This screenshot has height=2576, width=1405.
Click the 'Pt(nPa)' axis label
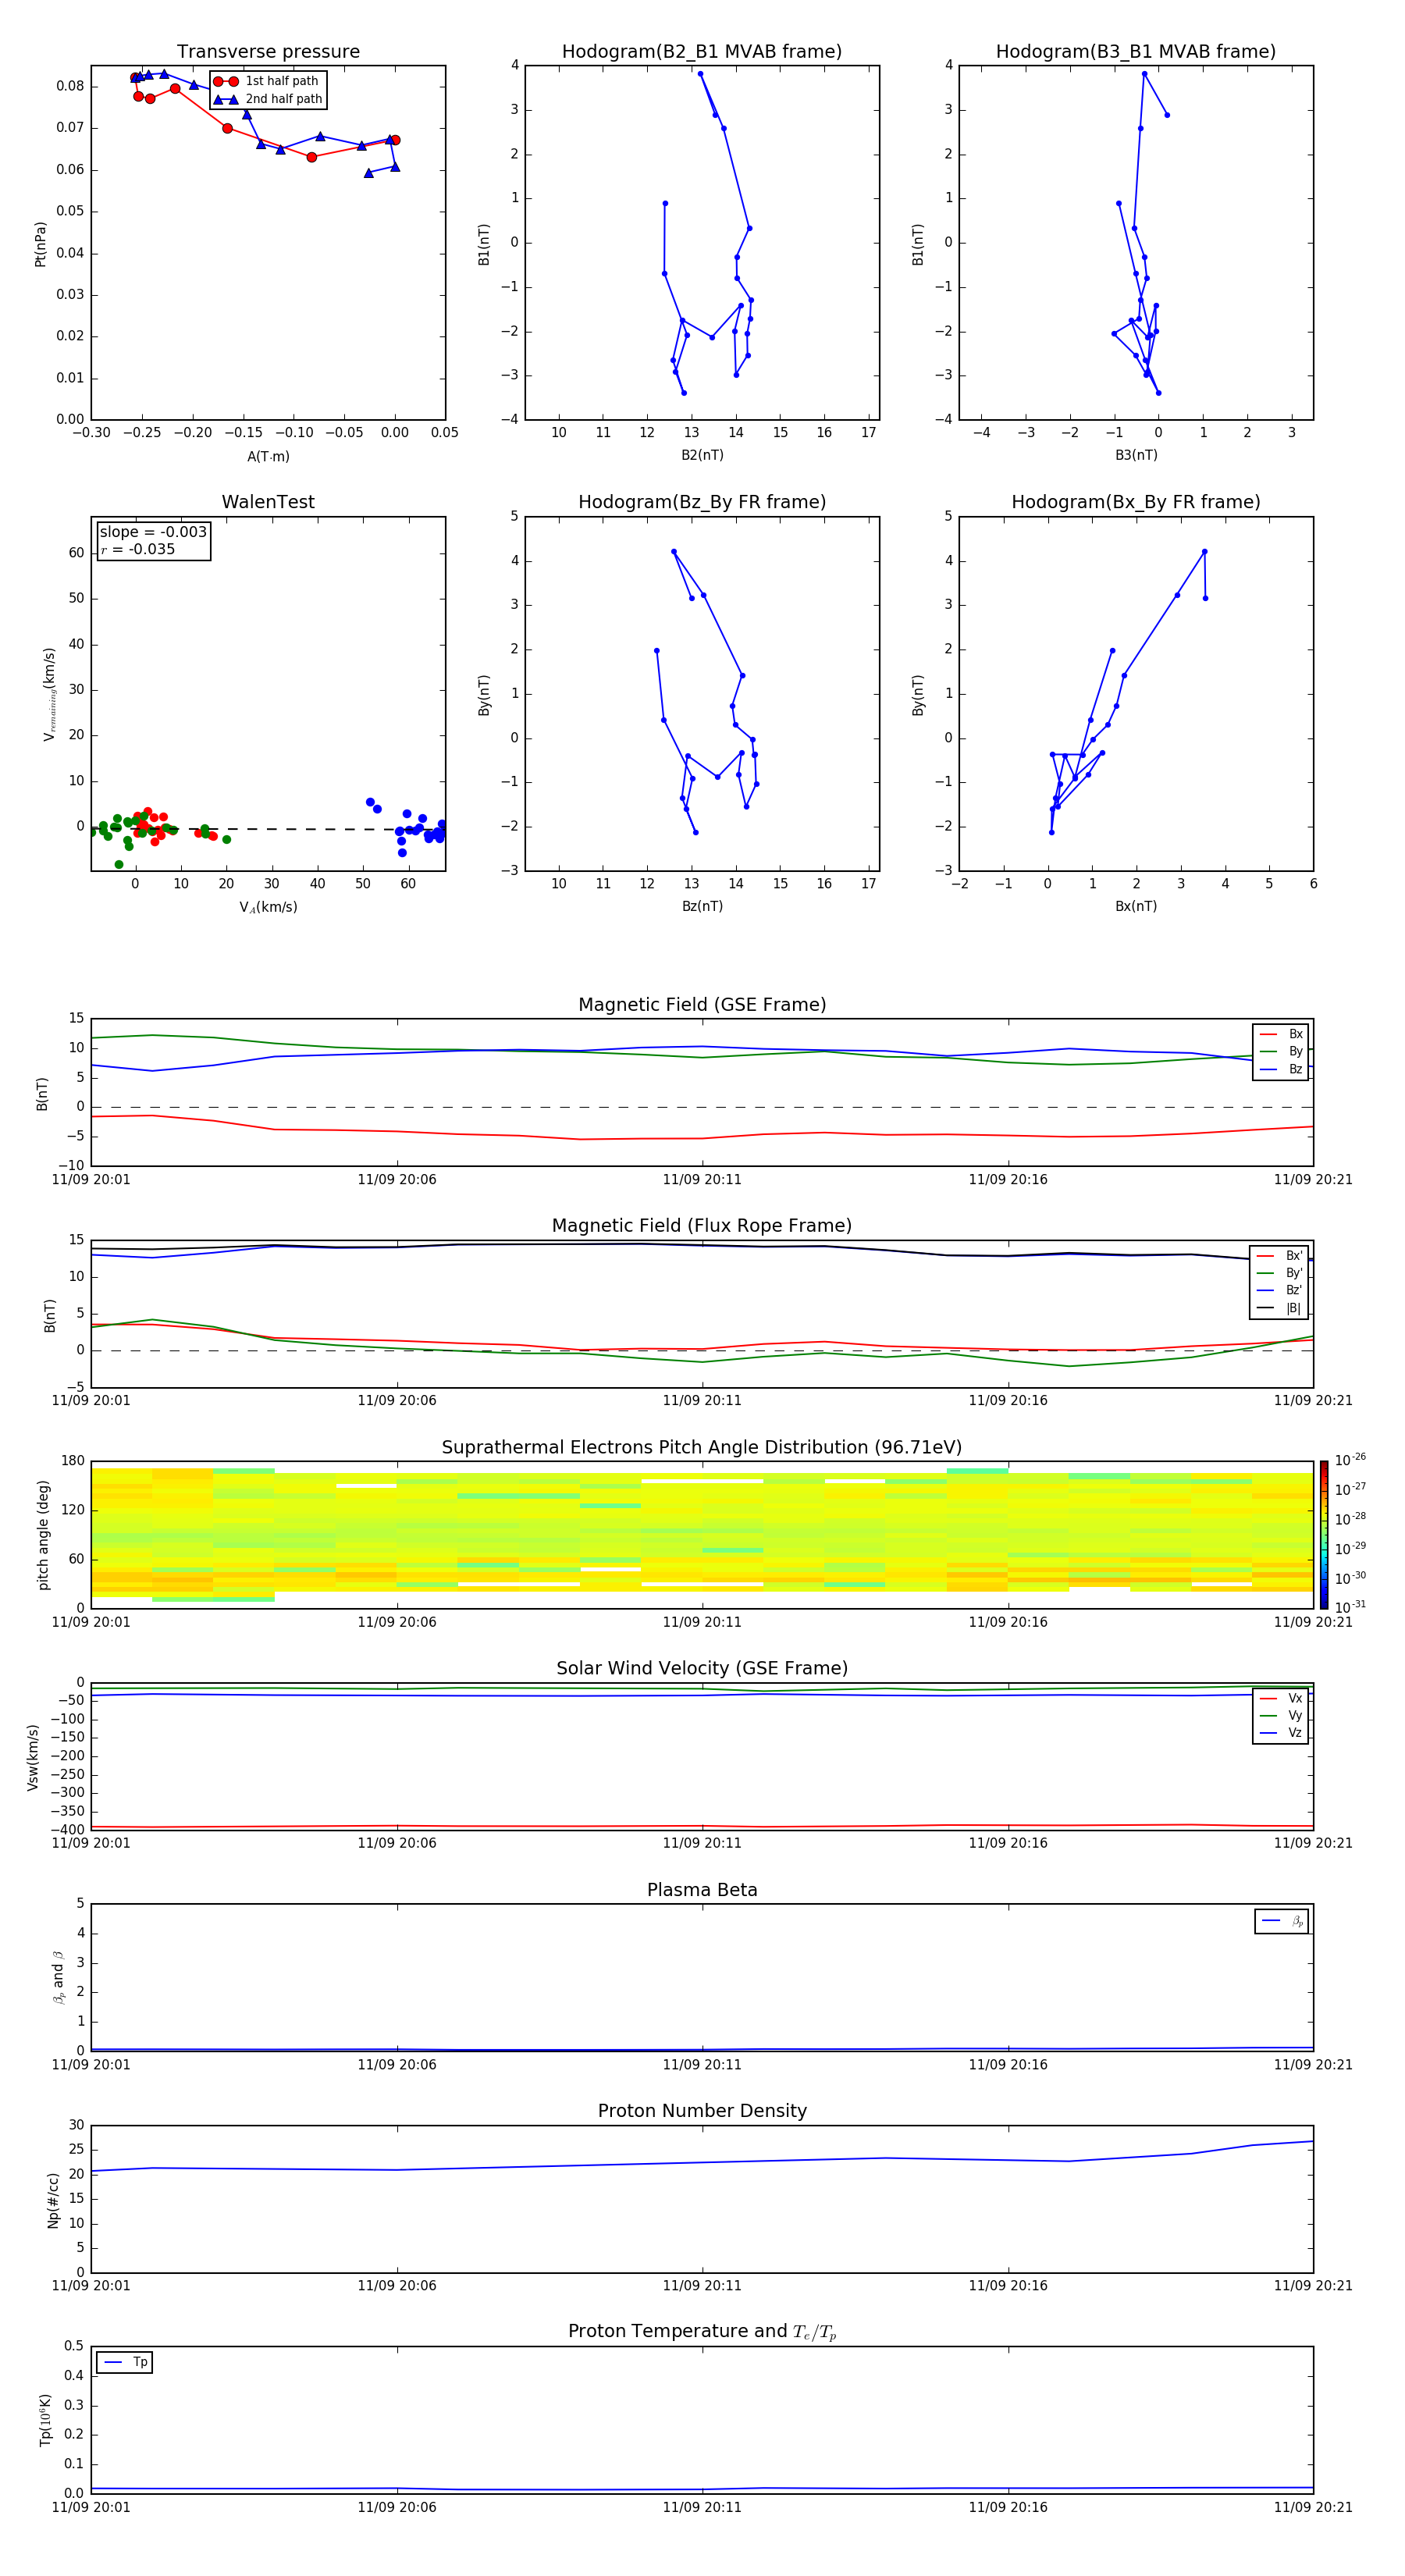pos(41,243)
